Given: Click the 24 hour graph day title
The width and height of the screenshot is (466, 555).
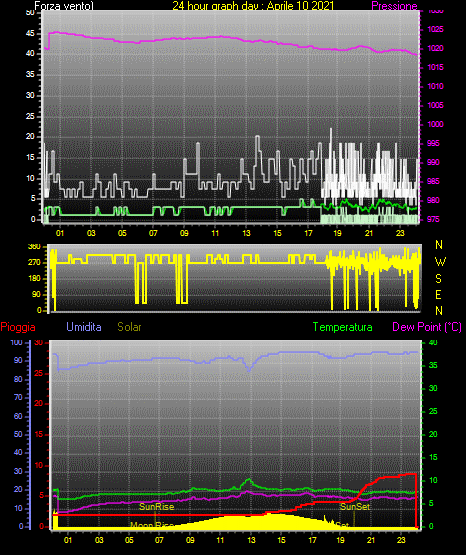Looking at the screenshot, I should pos(253,6).
